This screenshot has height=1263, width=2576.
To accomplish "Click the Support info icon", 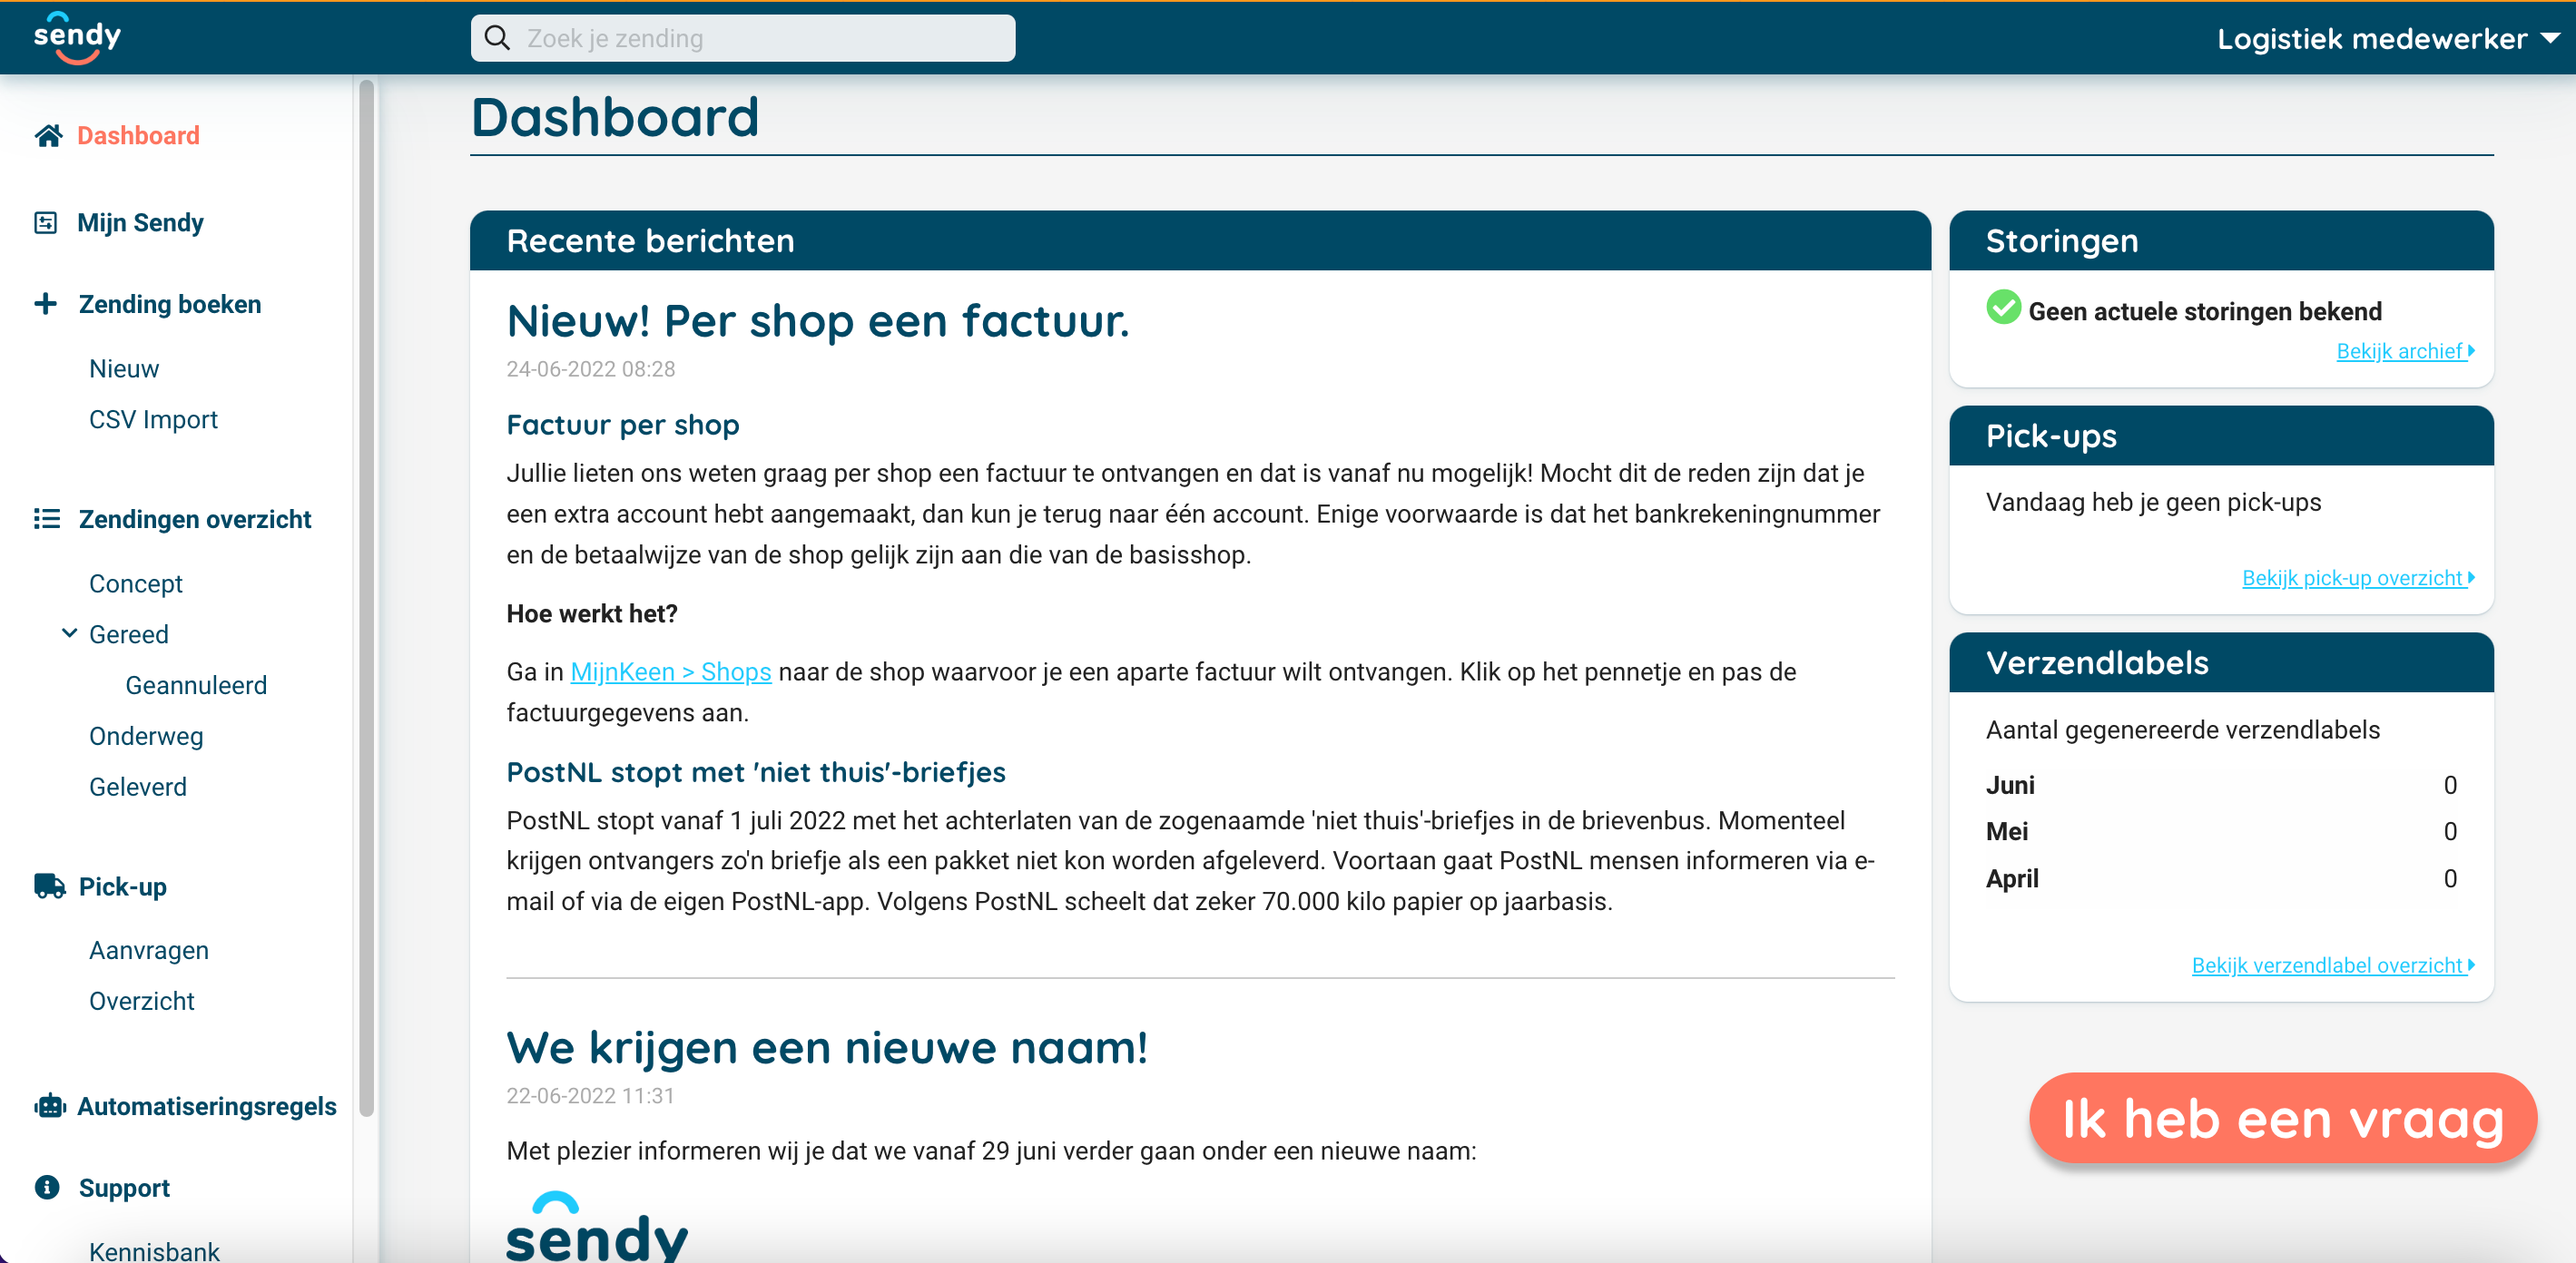I will (x=47, y=1187).
